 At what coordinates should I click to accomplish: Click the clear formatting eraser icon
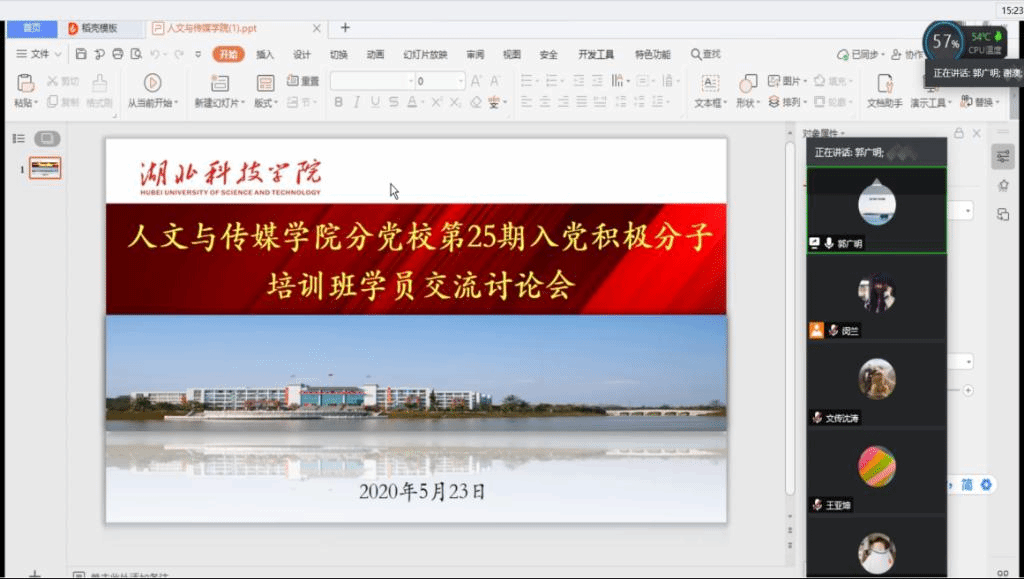(476, 102)
